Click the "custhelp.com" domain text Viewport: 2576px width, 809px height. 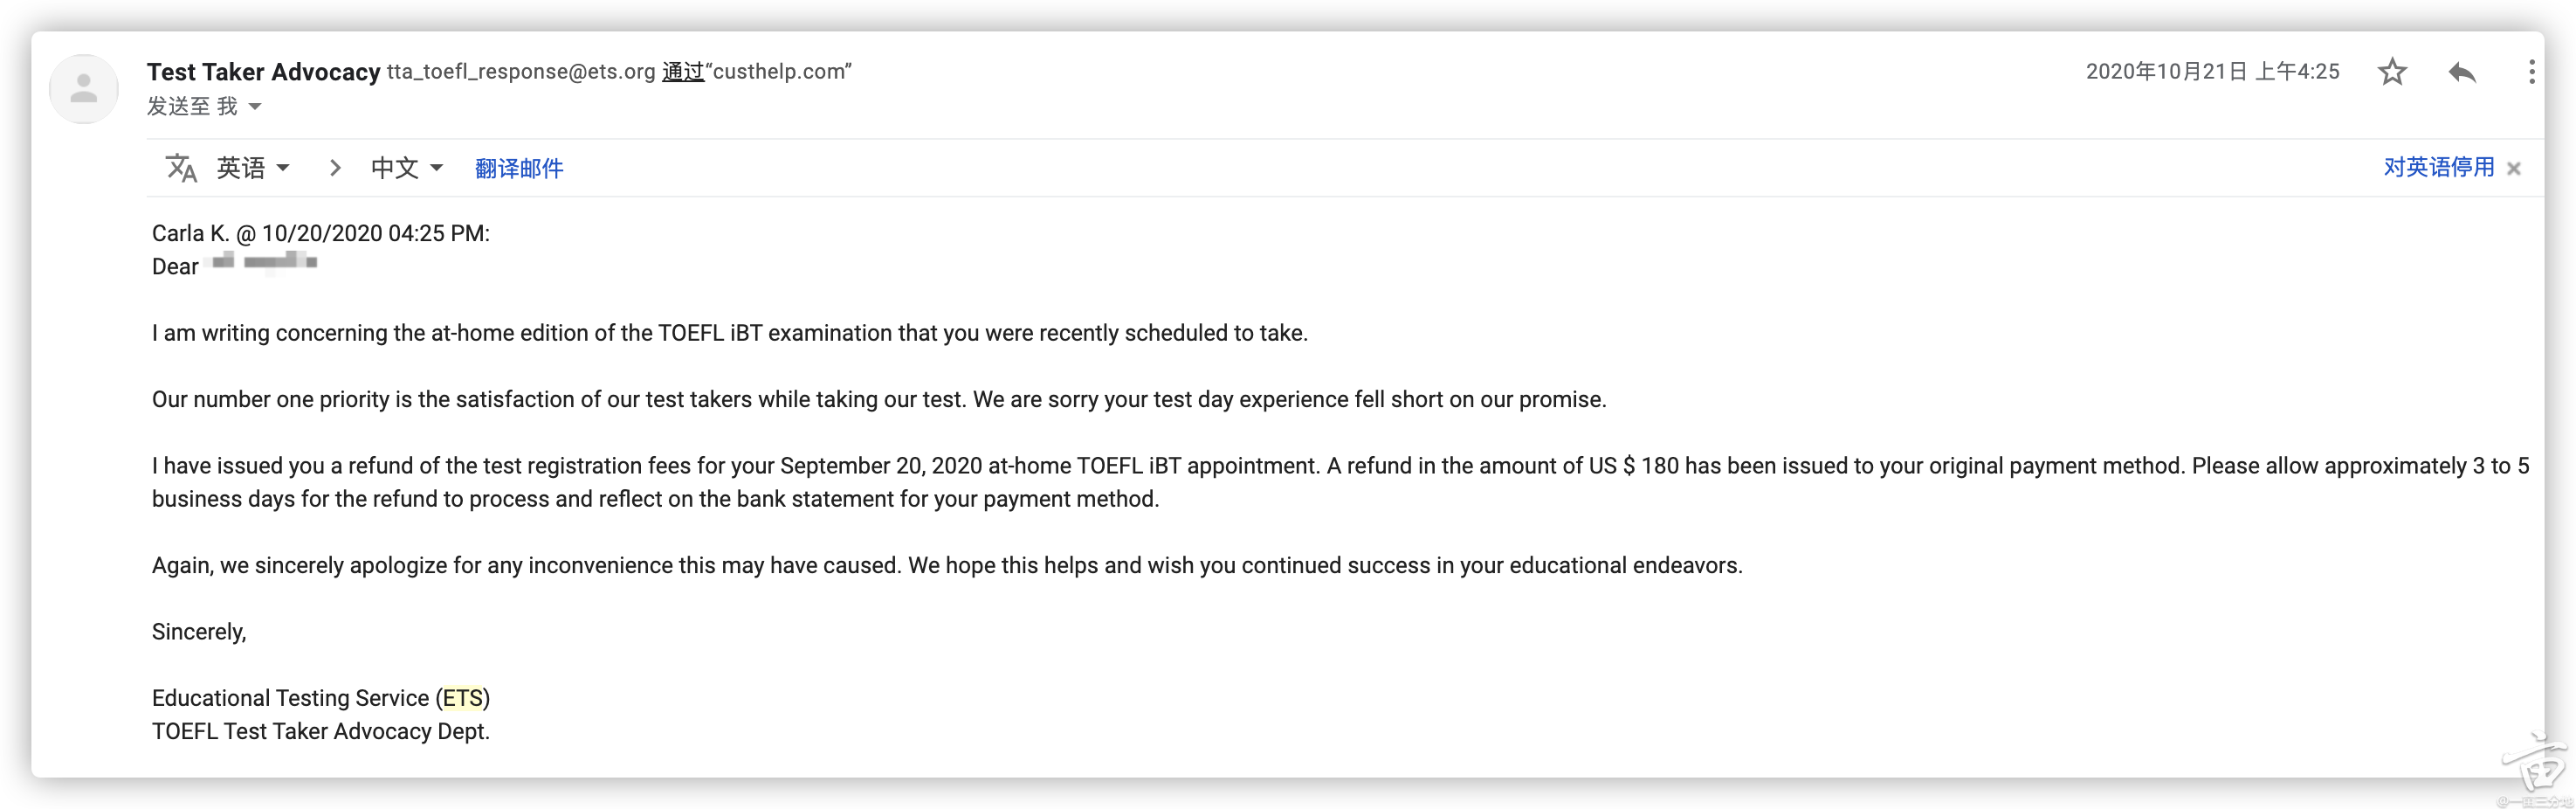[x=779, y=72]
